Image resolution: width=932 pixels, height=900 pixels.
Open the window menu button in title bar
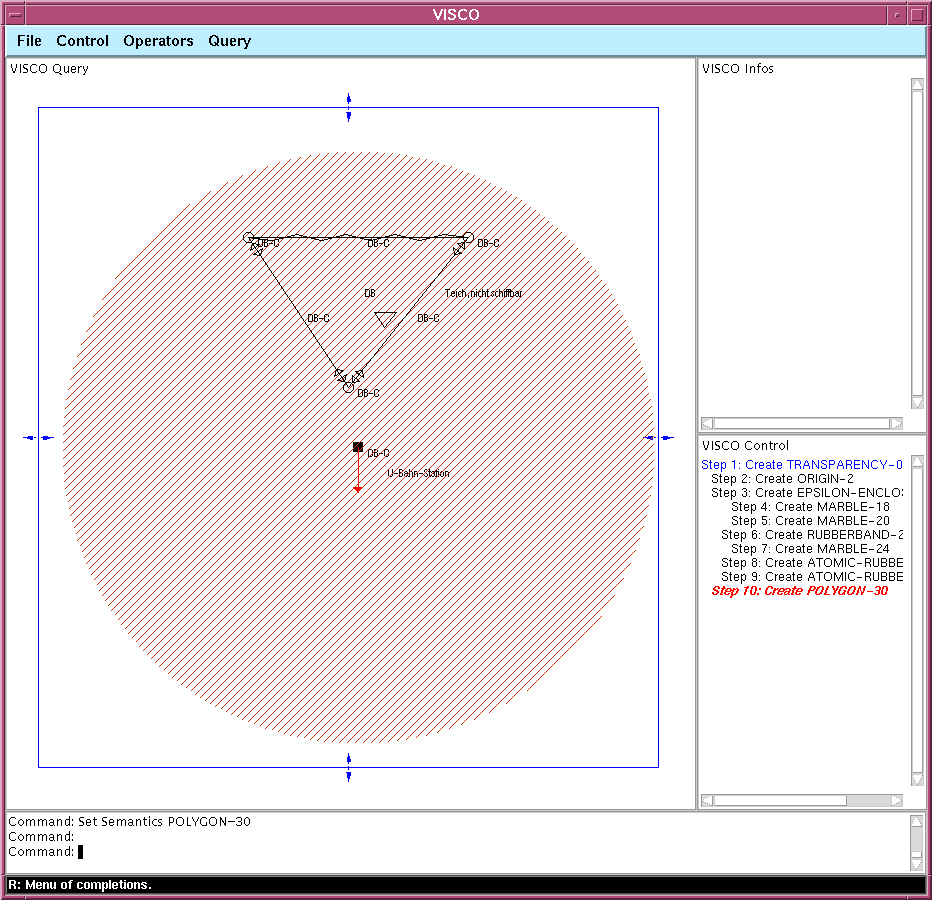pos(15,14)
